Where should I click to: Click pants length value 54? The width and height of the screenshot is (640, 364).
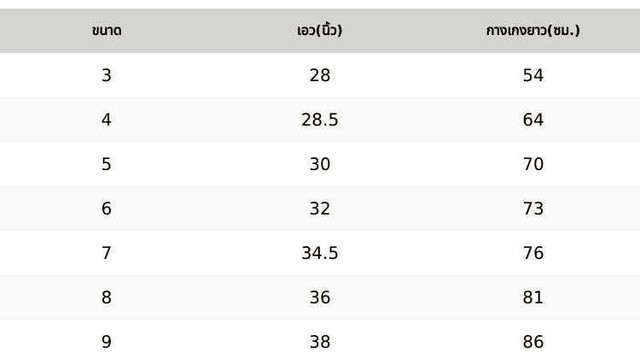pyautogui.click(x=533, y=75)
